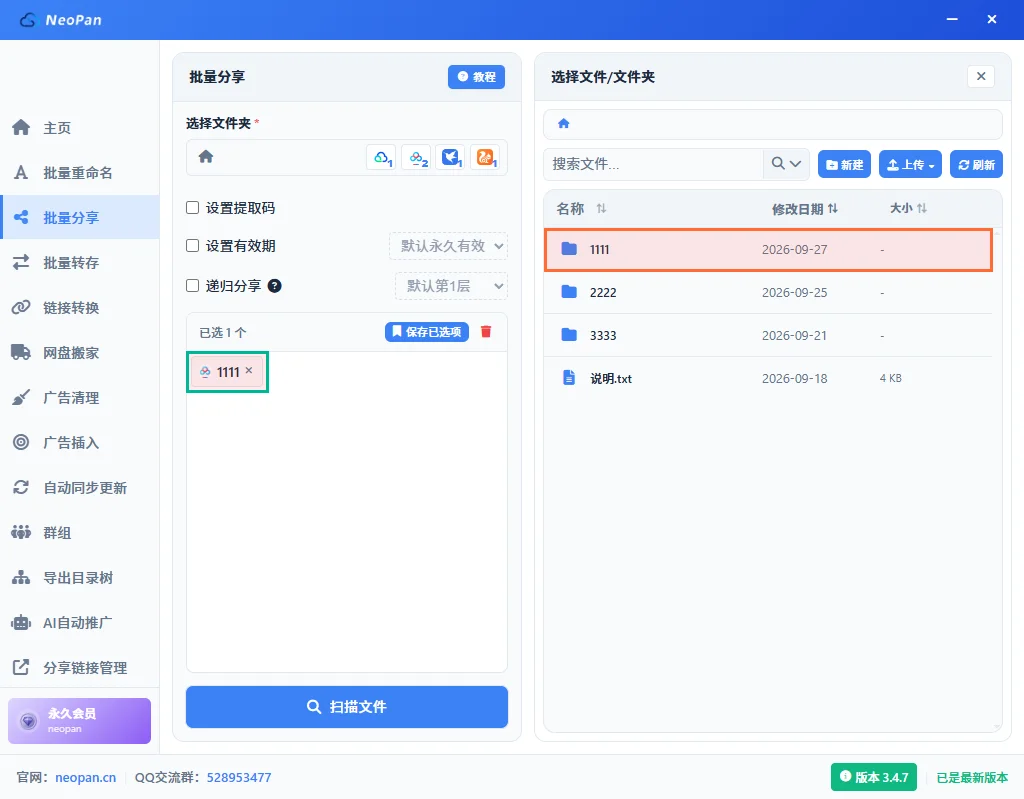Click the 已是最新版本 status text
Image resolution: width=1024 pixels, height=799 pixels.
point(972,777)
